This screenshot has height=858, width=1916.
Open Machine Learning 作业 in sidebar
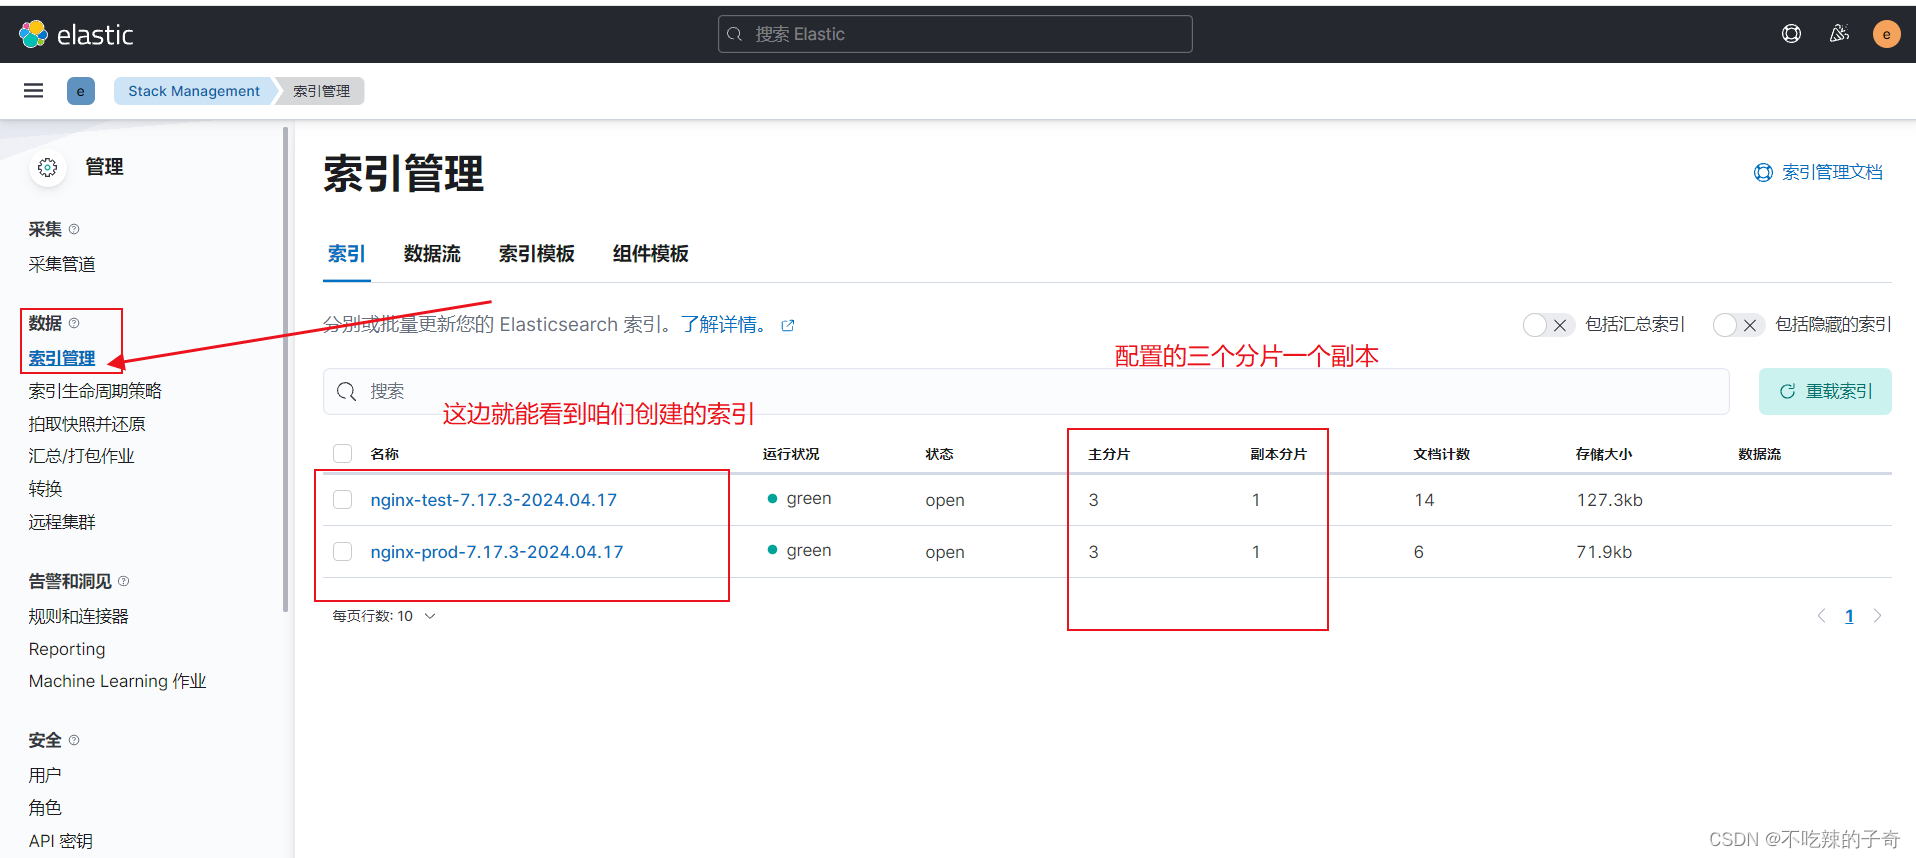[x=117, y=681]
